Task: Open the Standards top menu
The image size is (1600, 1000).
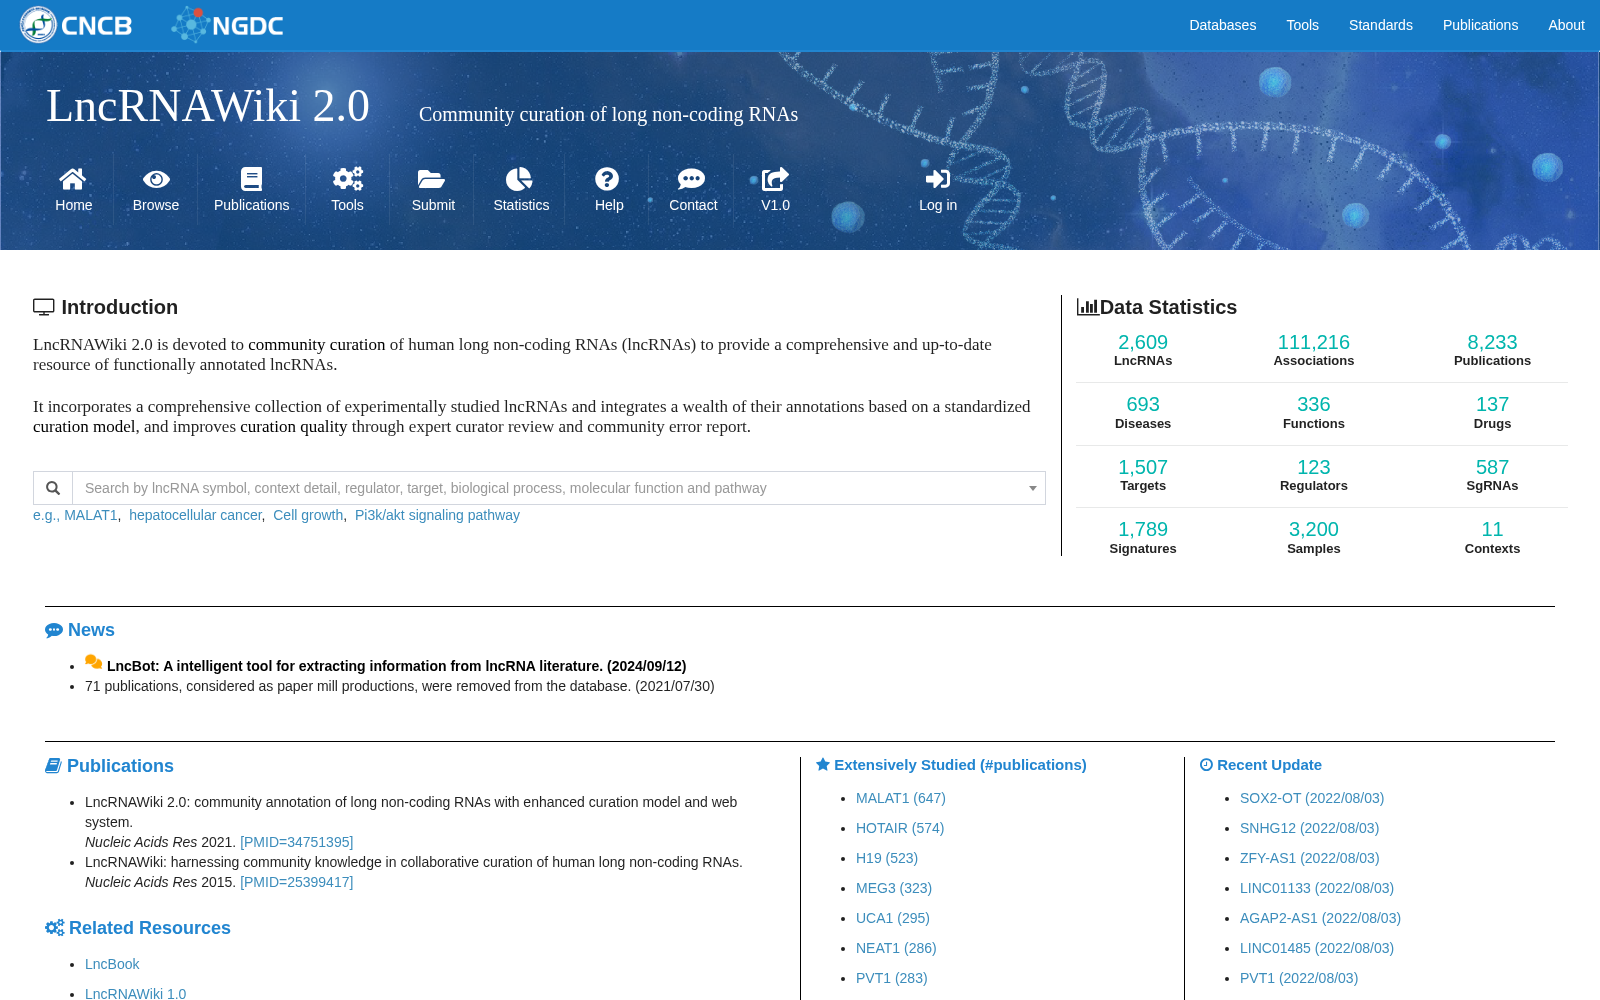Action: (x=1380, y=25)
